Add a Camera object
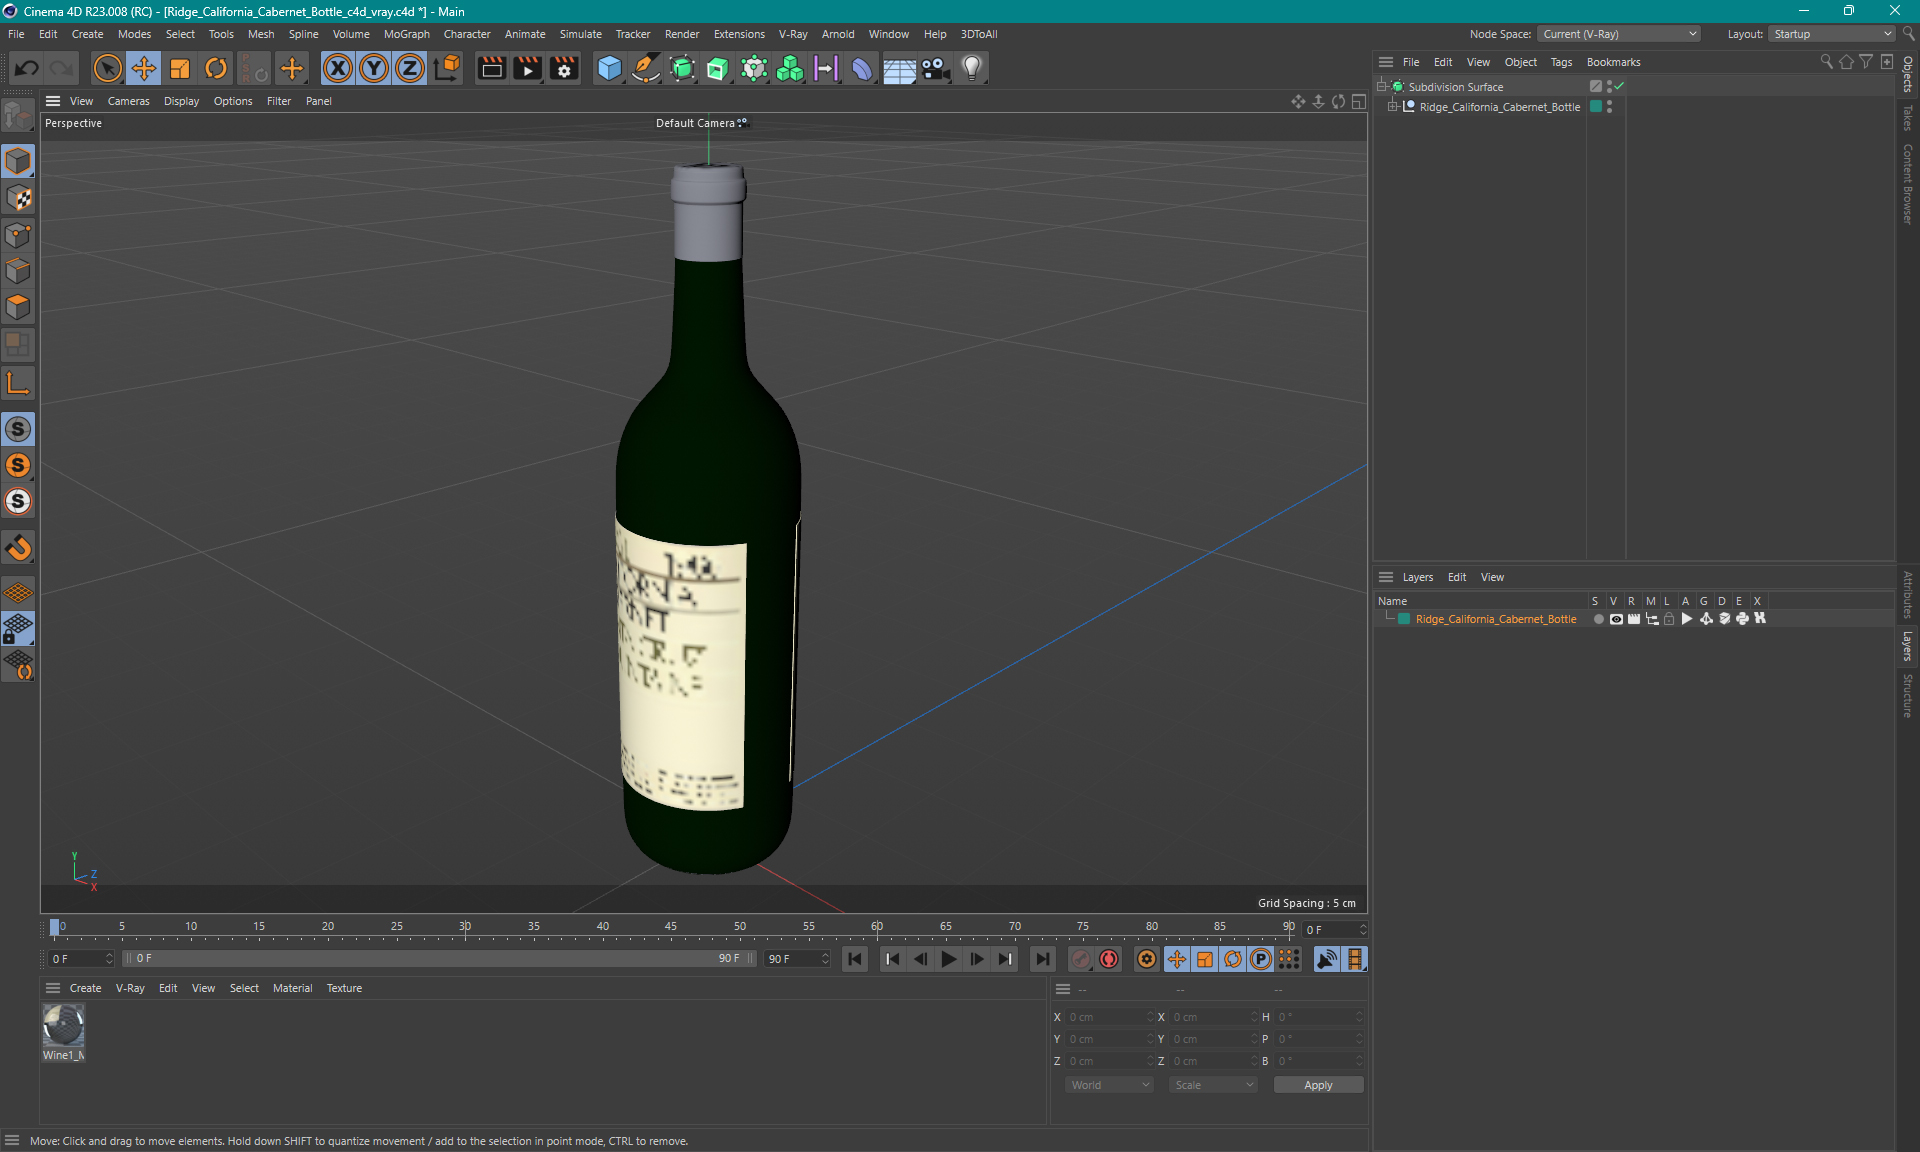1920x1152 pixels. 935,68
